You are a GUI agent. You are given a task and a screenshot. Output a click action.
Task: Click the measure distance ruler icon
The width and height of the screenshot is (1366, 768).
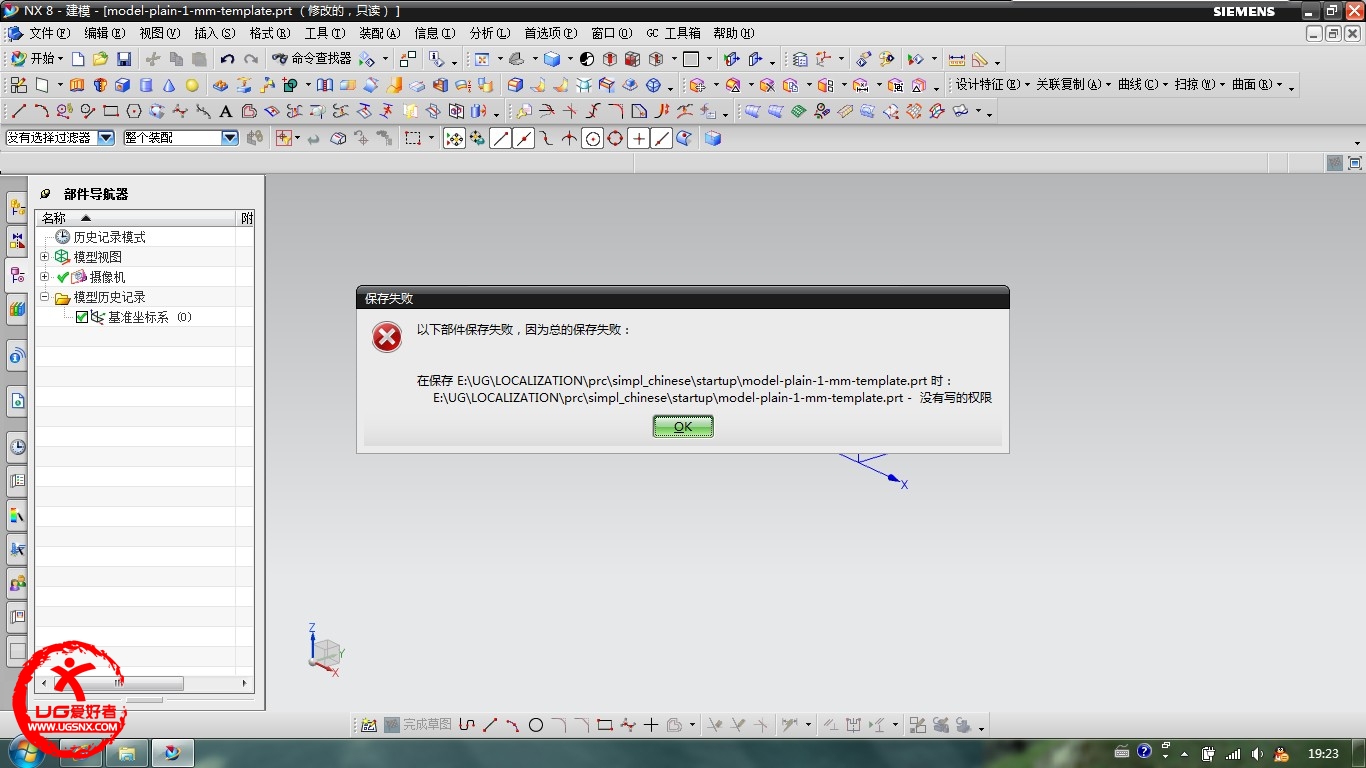957,59
